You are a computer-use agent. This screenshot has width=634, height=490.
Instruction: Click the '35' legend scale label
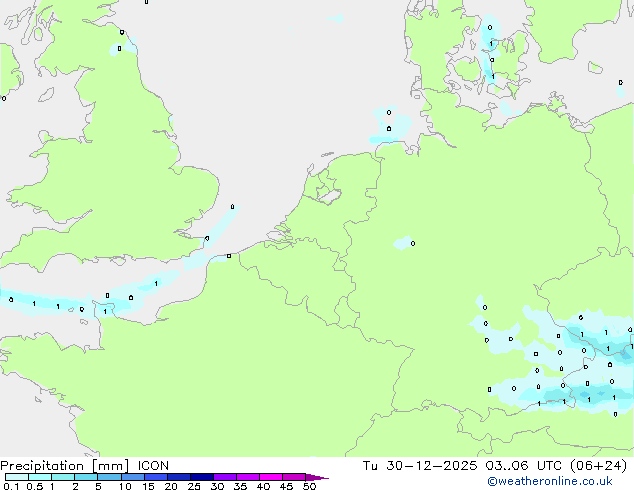(240, 486)
